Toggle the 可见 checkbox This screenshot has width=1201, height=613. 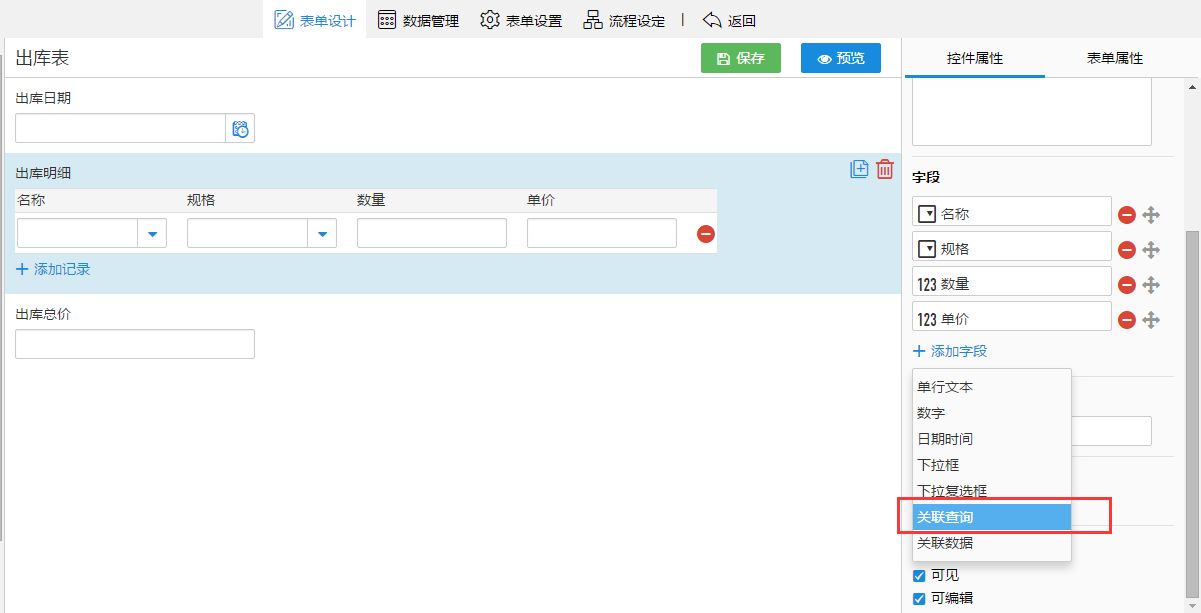click(919, 576)
